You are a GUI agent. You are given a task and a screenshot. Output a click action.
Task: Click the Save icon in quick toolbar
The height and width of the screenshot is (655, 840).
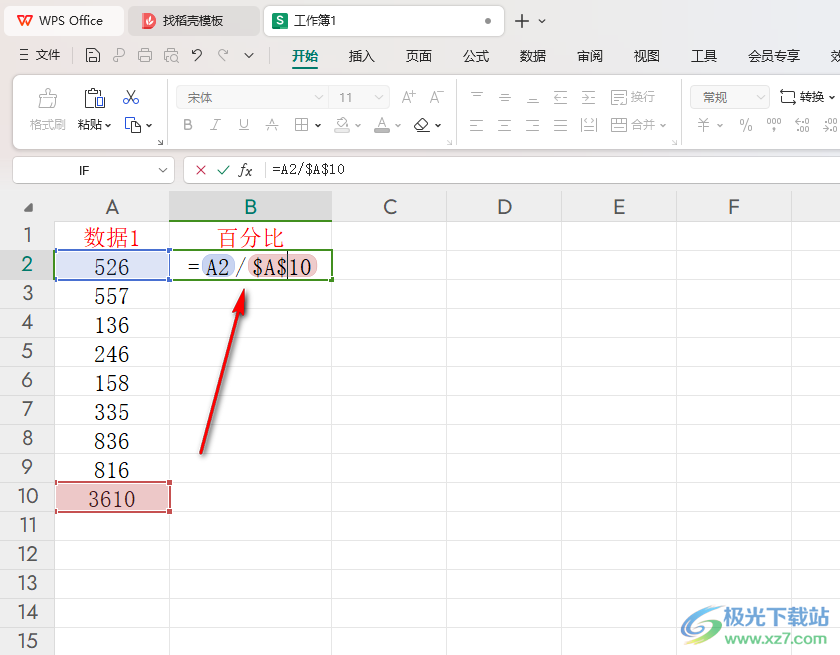coord(93,55)
